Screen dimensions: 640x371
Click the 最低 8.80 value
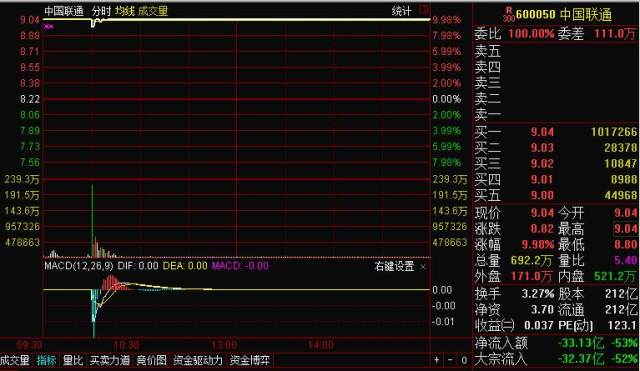point(625,245)
